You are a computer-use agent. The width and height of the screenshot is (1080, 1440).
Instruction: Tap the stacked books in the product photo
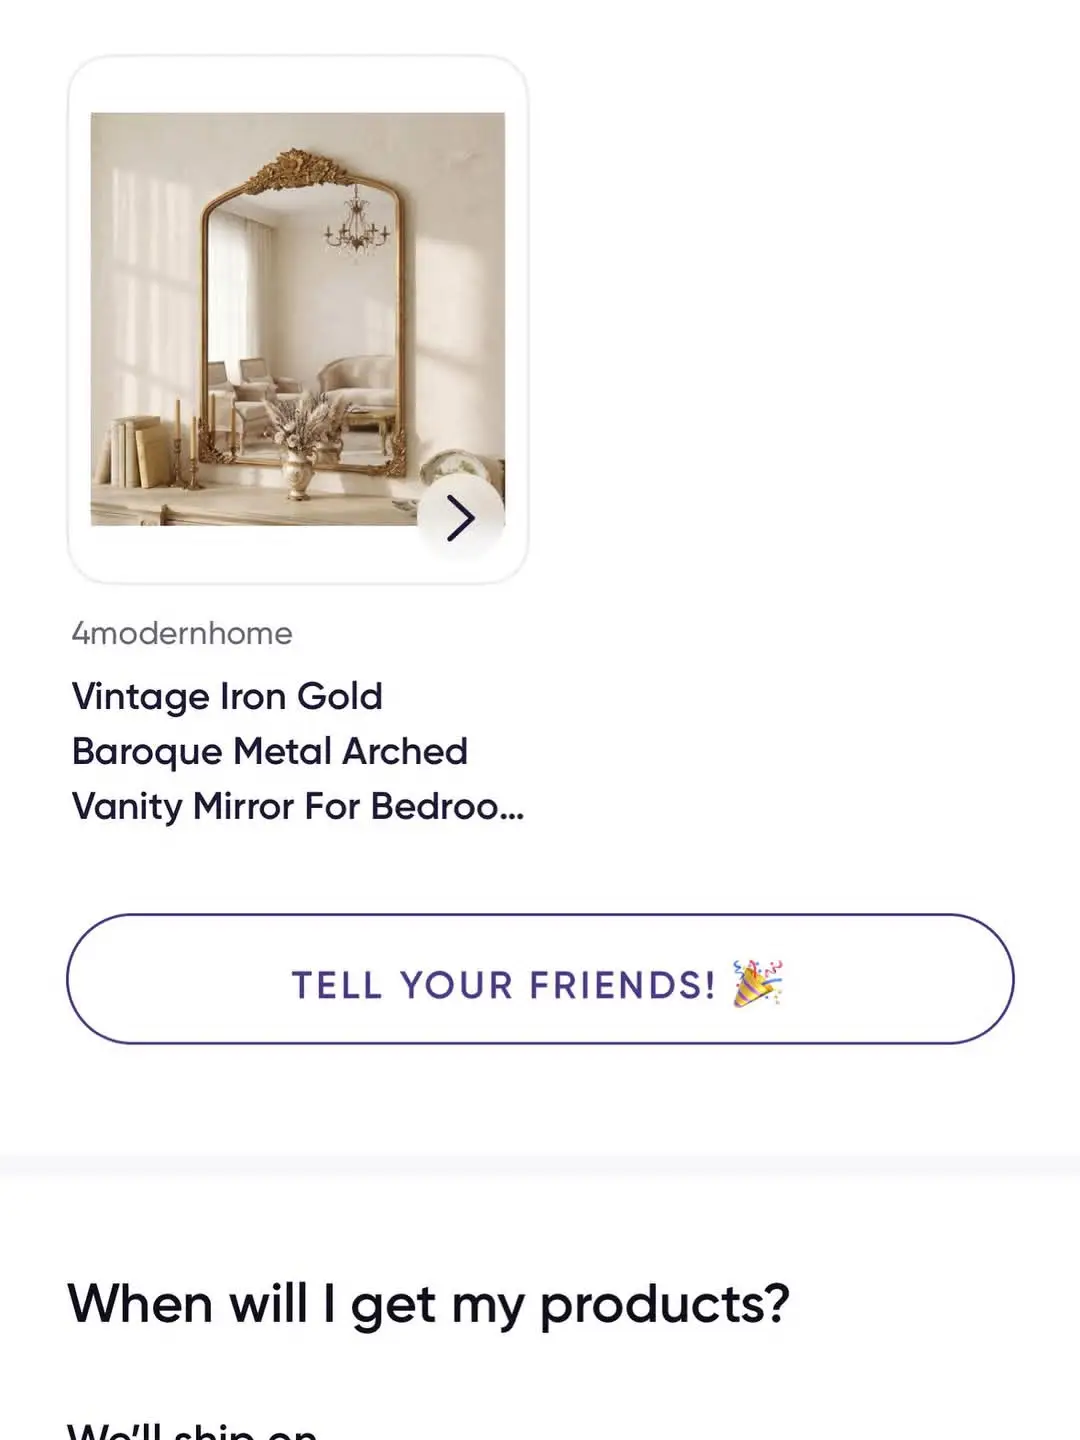pyautogui.click(x=133, y=451)
